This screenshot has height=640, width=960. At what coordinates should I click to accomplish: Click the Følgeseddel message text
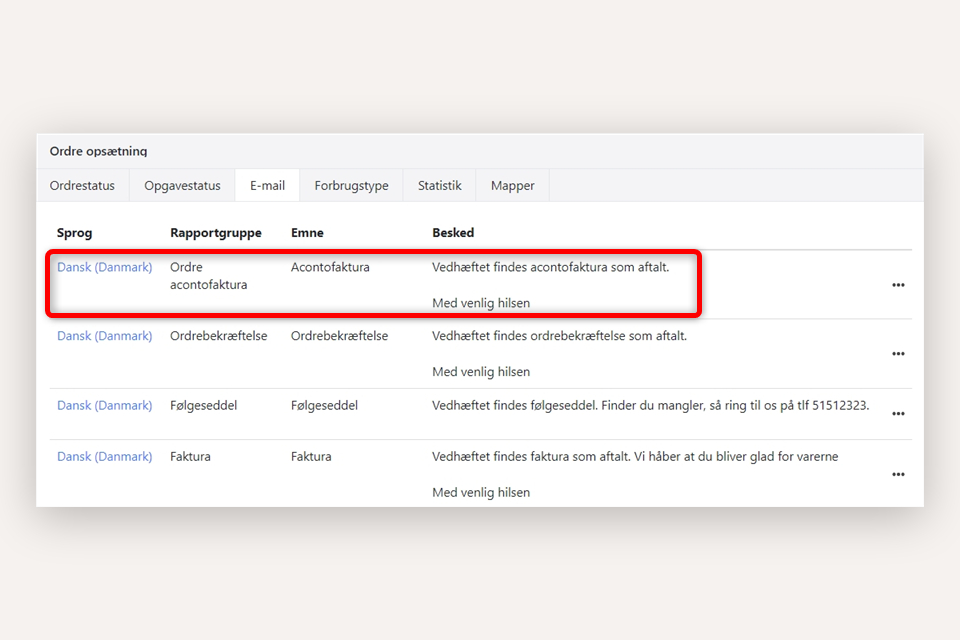(x=650, y=405)
